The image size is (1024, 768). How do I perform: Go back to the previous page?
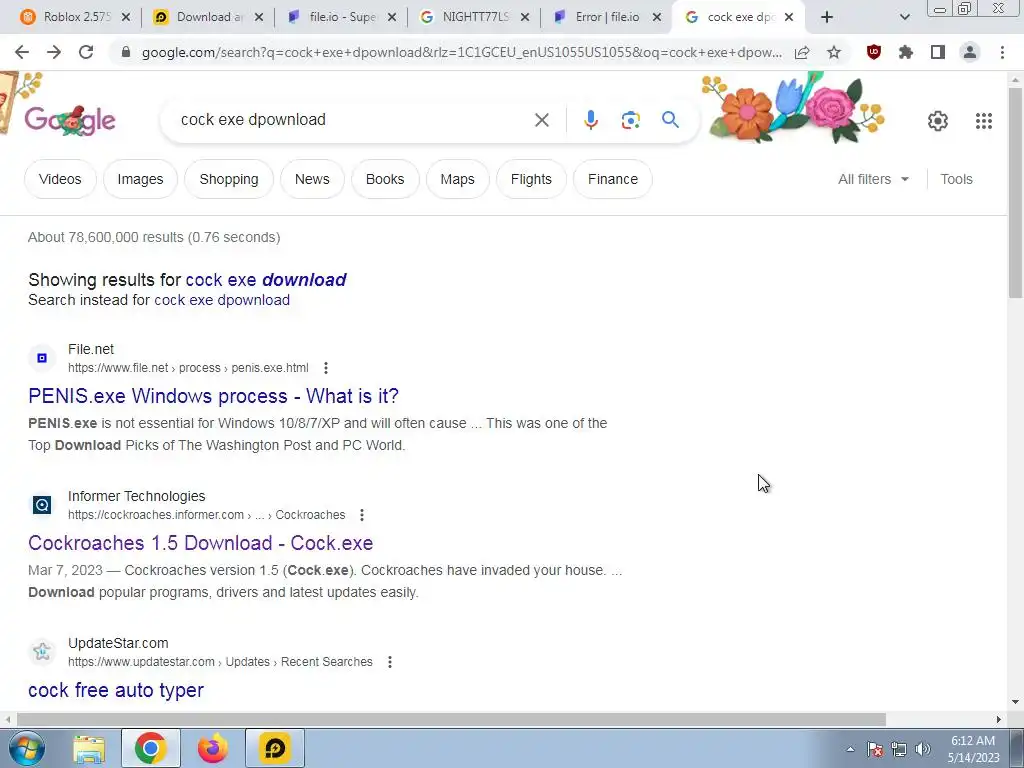[22, 52]
